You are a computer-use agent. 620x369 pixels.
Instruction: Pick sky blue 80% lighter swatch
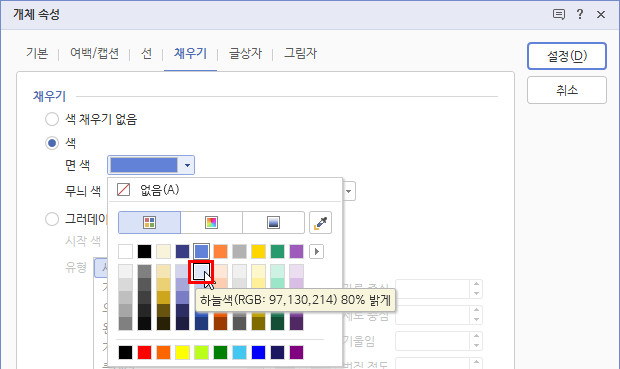[x=201, y=271]
